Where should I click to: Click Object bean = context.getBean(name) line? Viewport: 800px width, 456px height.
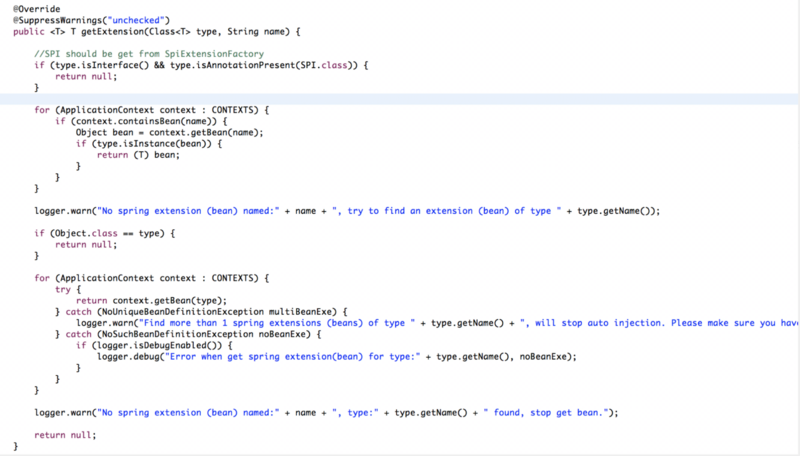click(x=170, y=133)
